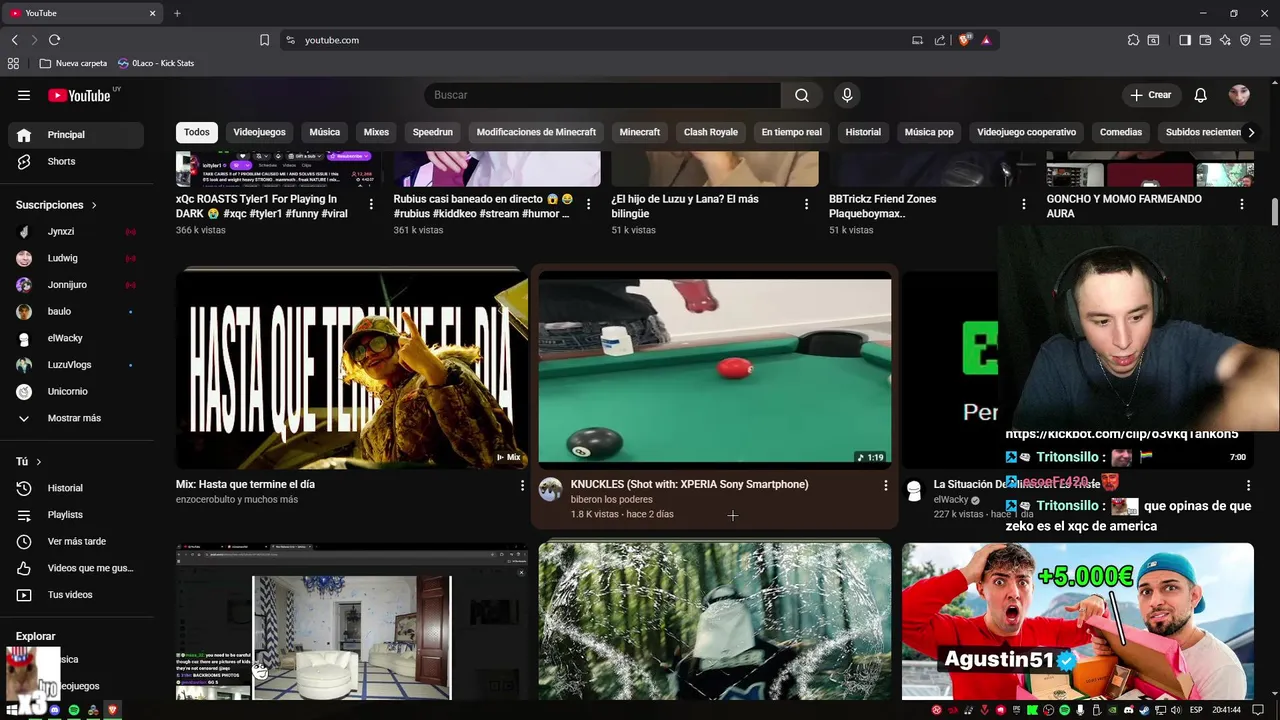Viewport: 1280px width, 720px height.
Task: Open the Jynxzi subscription channel
Action: pos(76,231)
